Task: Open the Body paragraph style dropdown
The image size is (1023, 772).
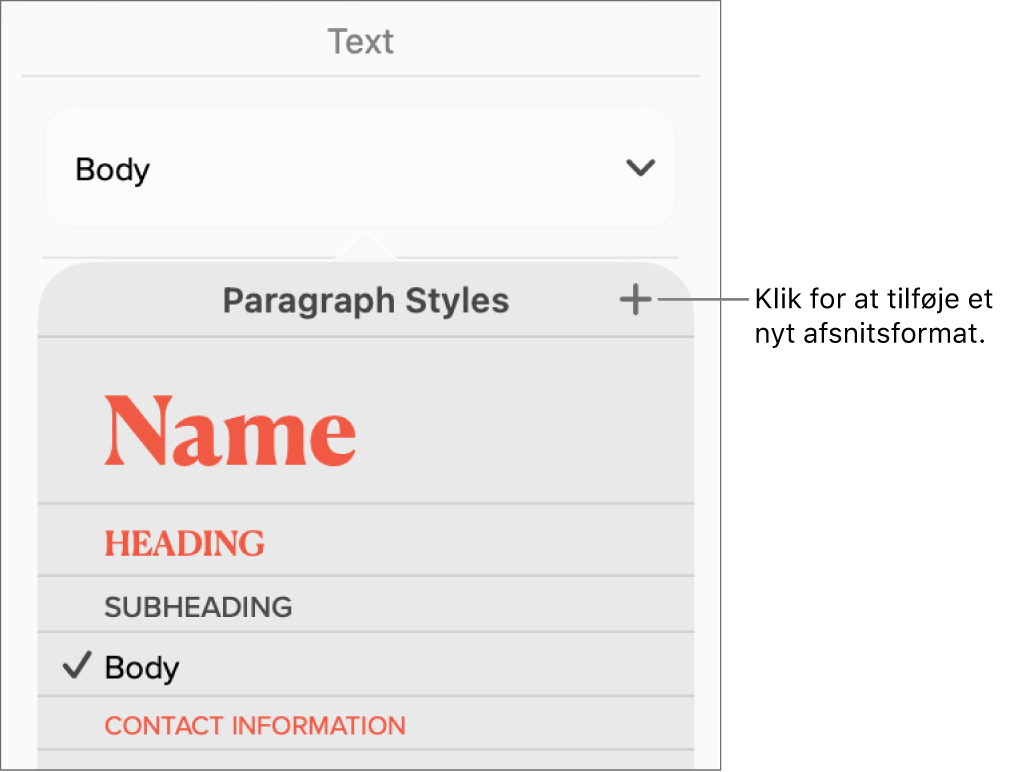Action: [360, 168]
